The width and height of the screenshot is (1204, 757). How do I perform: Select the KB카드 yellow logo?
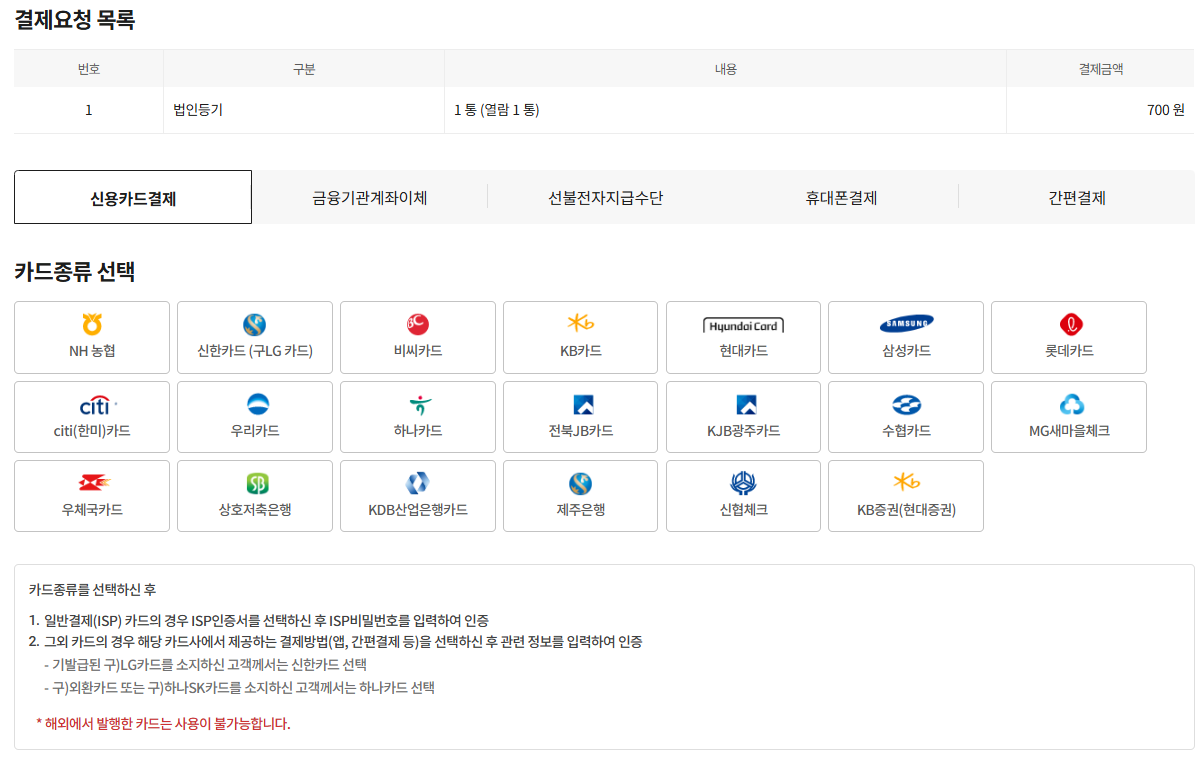[x=581, y=323]
